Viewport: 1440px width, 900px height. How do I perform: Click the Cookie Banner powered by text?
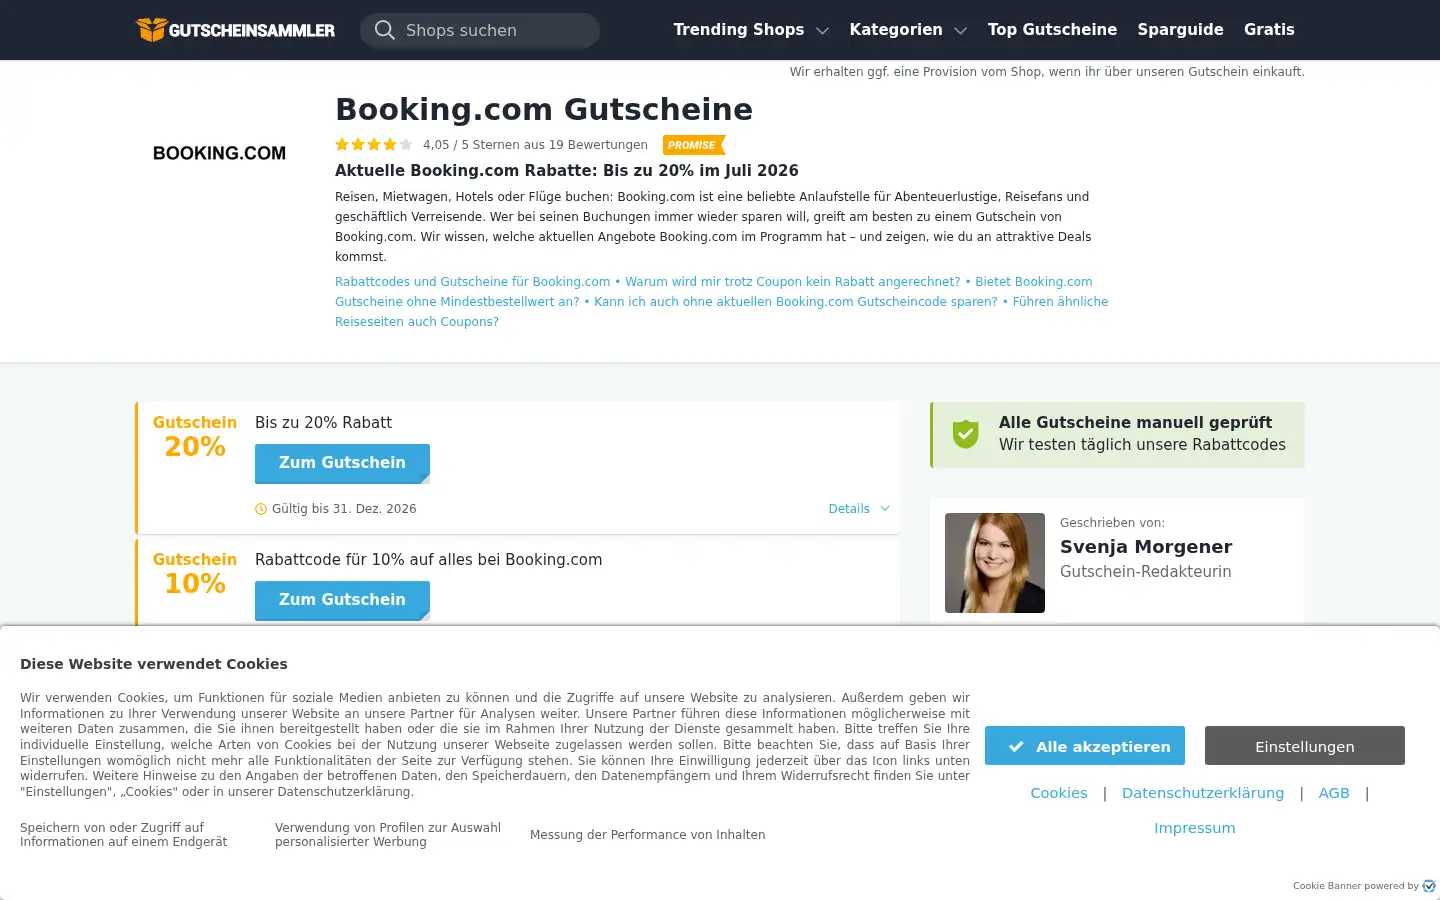tap(1355, 886)
